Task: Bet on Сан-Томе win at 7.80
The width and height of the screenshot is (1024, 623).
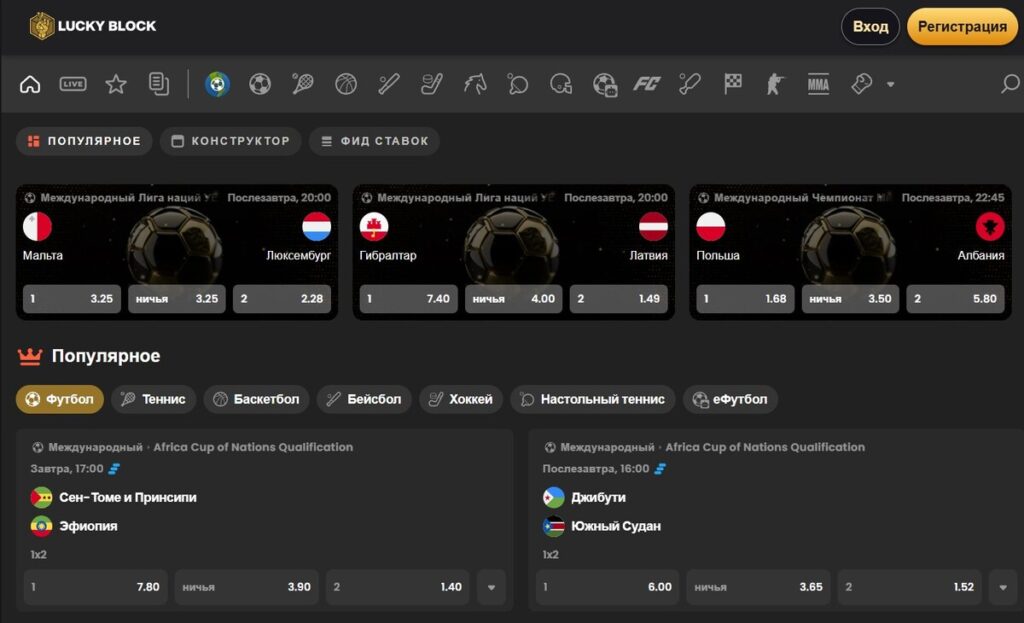Action: click(x=95, y=587)
